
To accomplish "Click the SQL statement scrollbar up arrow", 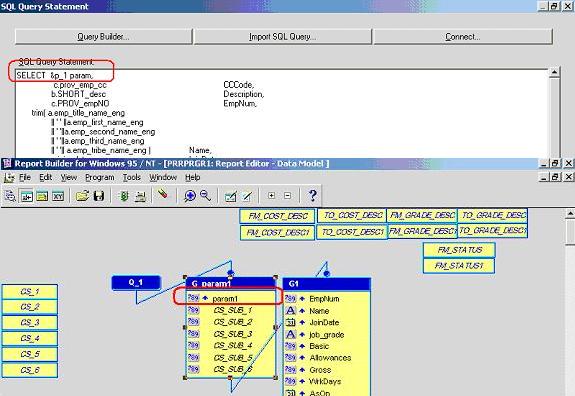I will [554, 72].
